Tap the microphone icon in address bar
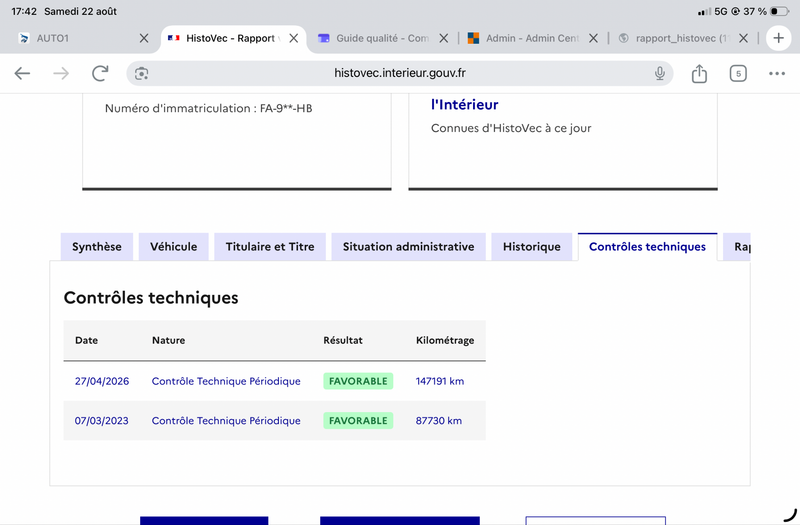The image size is (800, 525). (660, 73)
